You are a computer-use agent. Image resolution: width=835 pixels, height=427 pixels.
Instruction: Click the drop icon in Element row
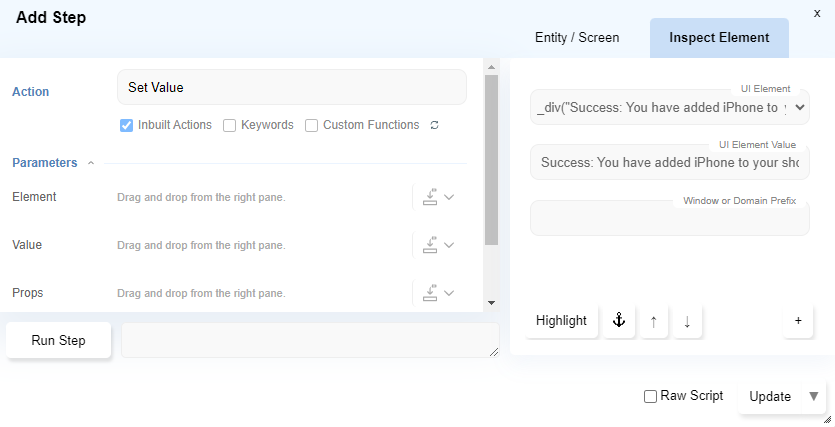(431, 197)
